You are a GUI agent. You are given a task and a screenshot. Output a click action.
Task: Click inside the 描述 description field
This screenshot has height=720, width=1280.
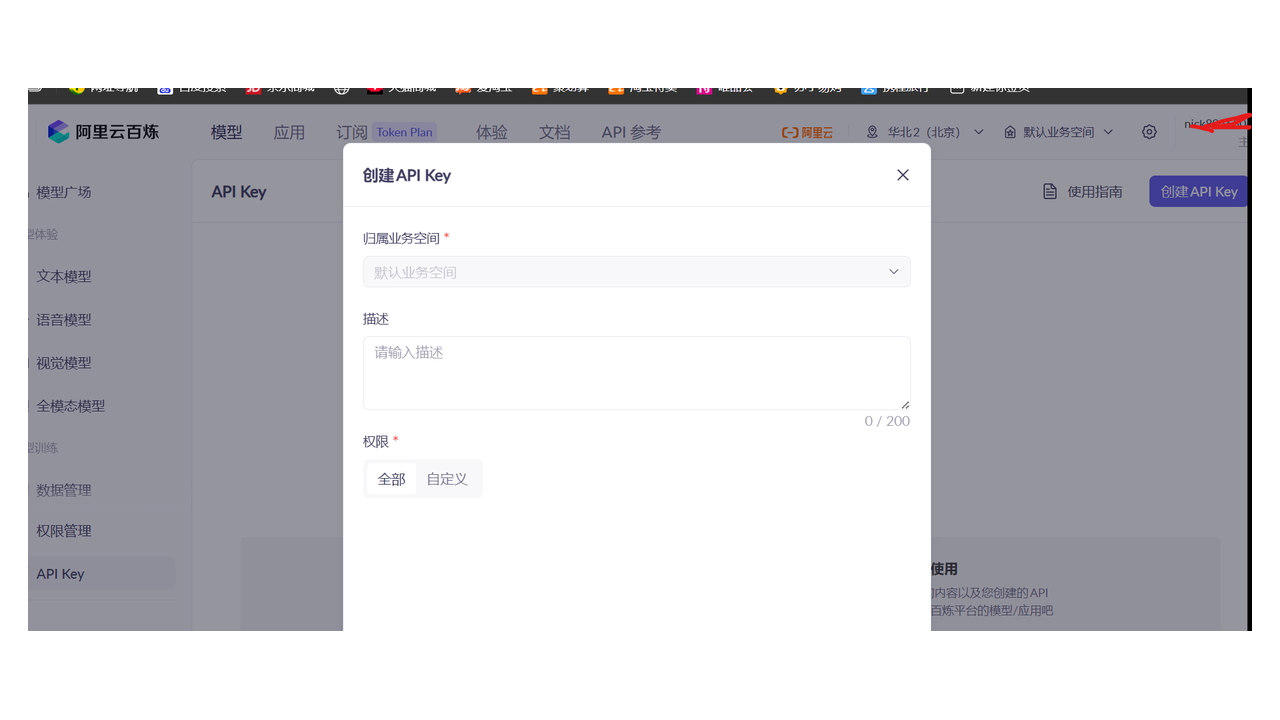tap(636, 372)
